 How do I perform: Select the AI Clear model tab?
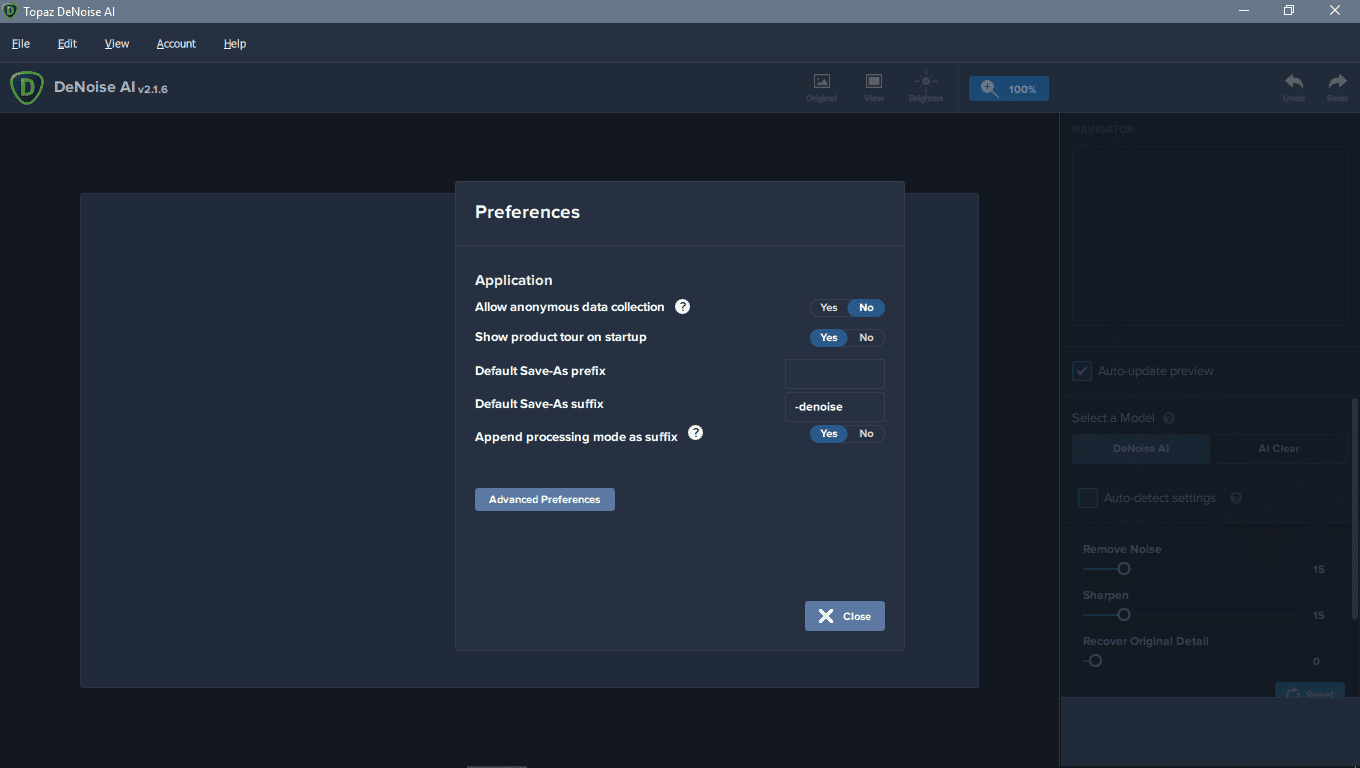click(x=1278, y=449)
